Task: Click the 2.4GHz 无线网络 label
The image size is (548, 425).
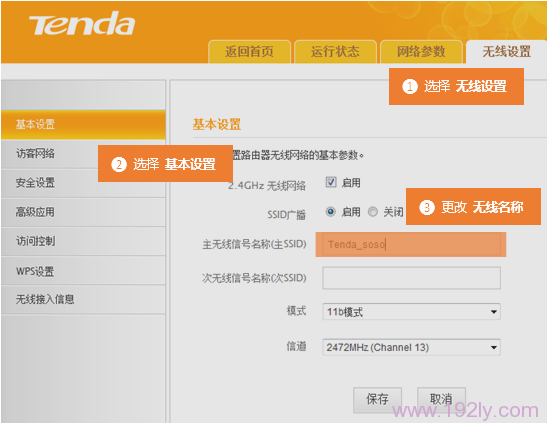Action: coord(267,186)
